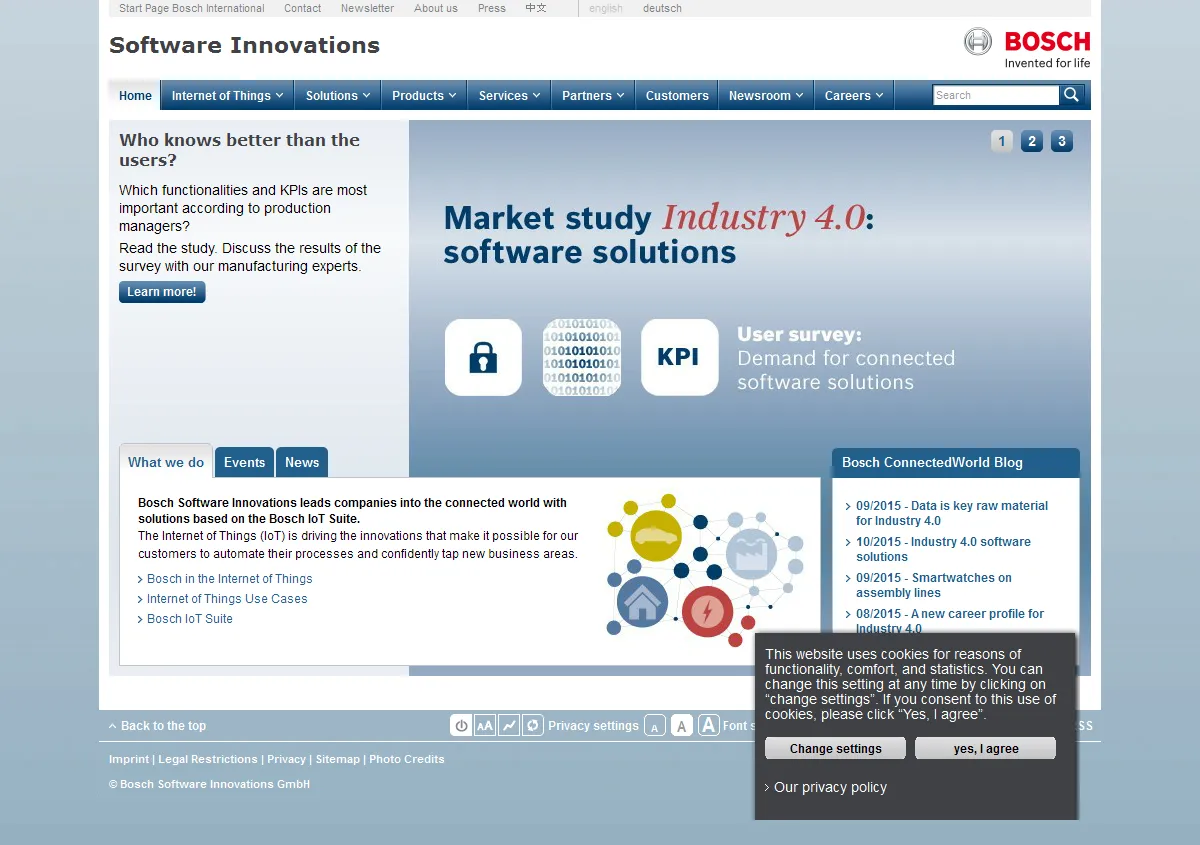The height and width of the screenshot is (845, 1200).
Task: Open blog post Smartwatches on assembly lines
Action: click(x=934, y=585)
